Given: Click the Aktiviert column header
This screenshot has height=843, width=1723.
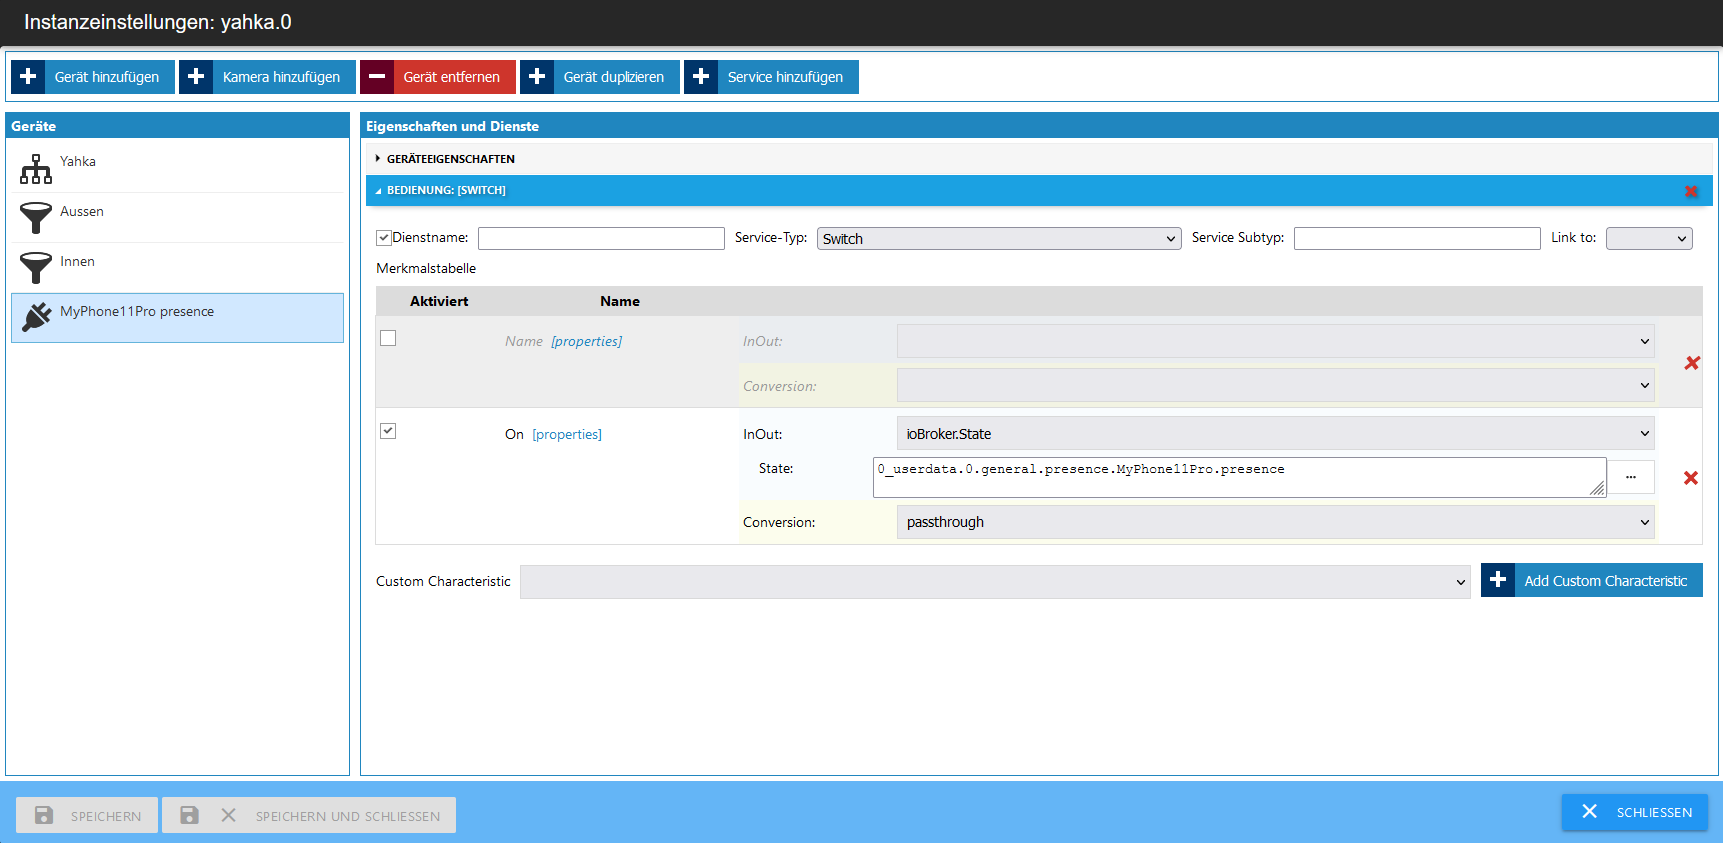Looking at the screenshot, I should pyautogui.click(x=439, y=301).
